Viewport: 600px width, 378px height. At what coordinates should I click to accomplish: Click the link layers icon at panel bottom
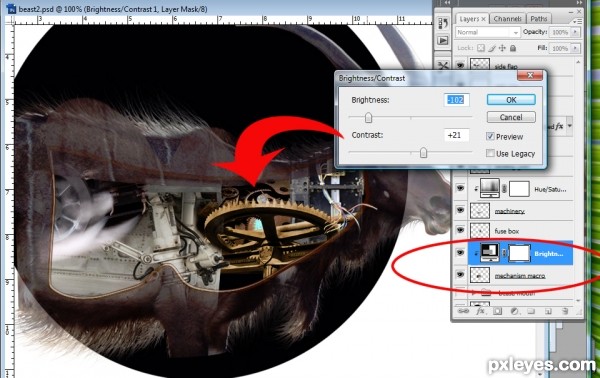pos(463,311)
